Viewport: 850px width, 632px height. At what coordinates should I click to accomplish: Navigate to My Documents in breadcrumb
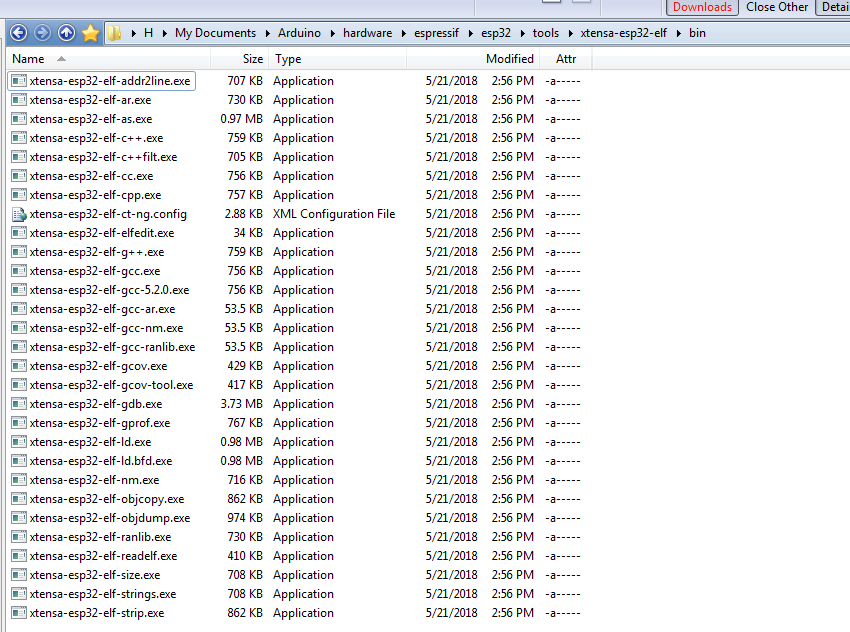pos(215,33)
